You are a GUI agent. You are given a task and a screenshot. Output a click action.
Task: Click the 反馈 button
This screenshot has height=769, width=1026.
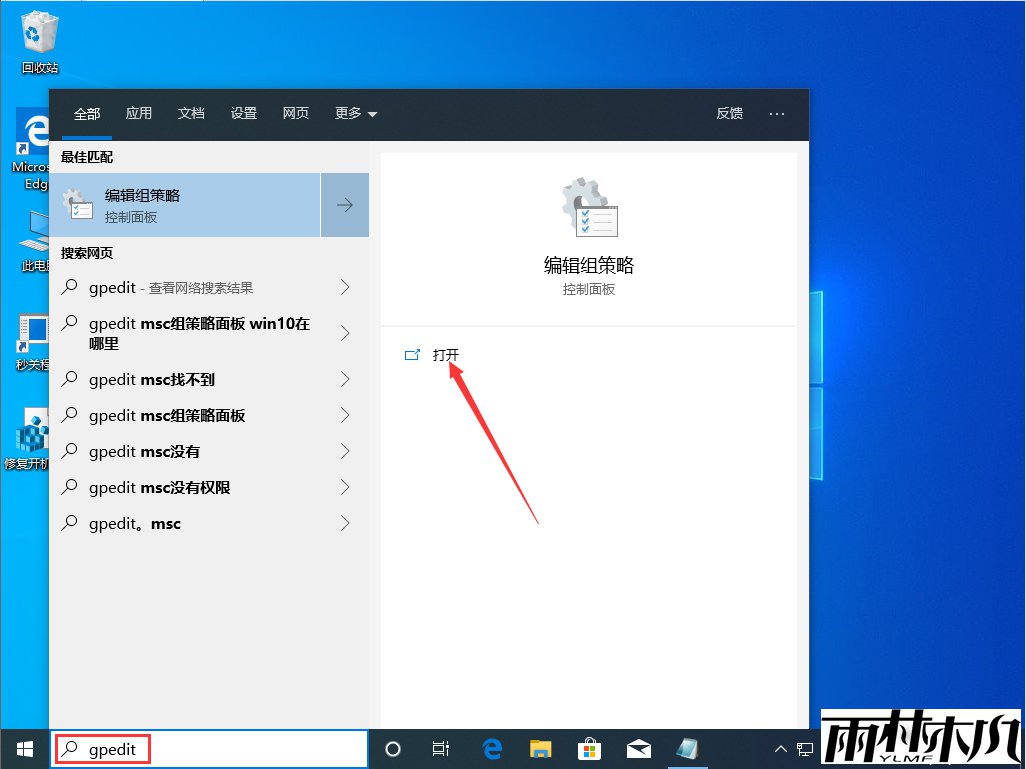click(729, 113)
